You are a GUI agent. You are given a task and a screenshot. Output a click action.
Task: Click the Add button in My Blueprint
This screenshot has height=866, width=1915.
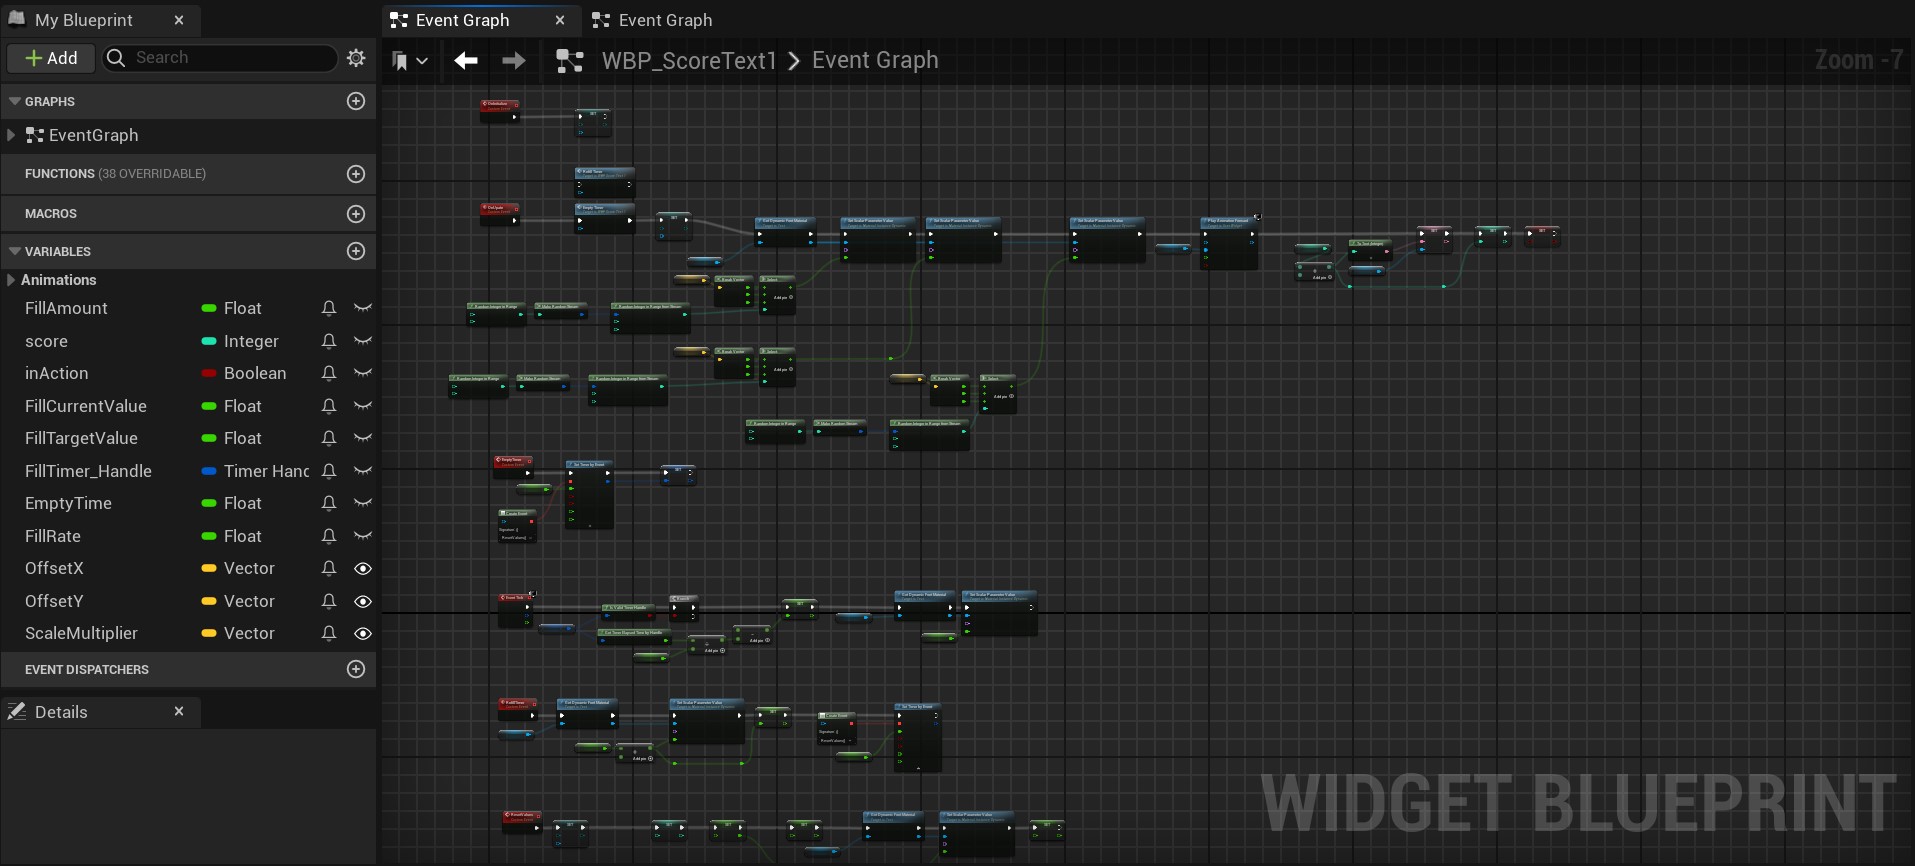pyautogui.click(x=51, y=58)
